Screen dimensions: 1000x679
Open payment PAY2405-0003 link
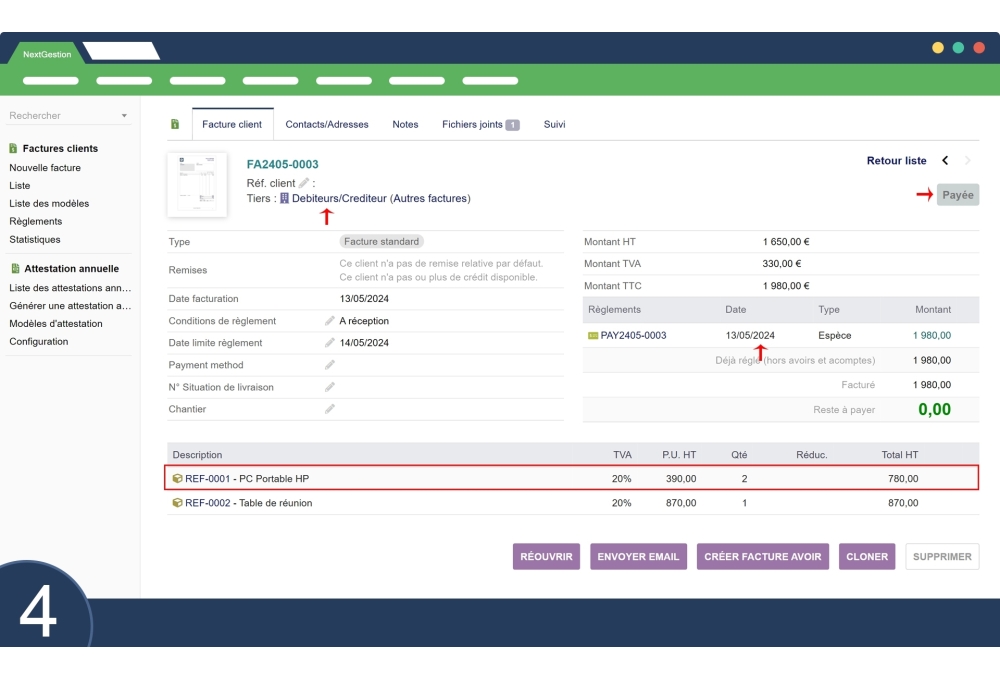click(633, 336)
